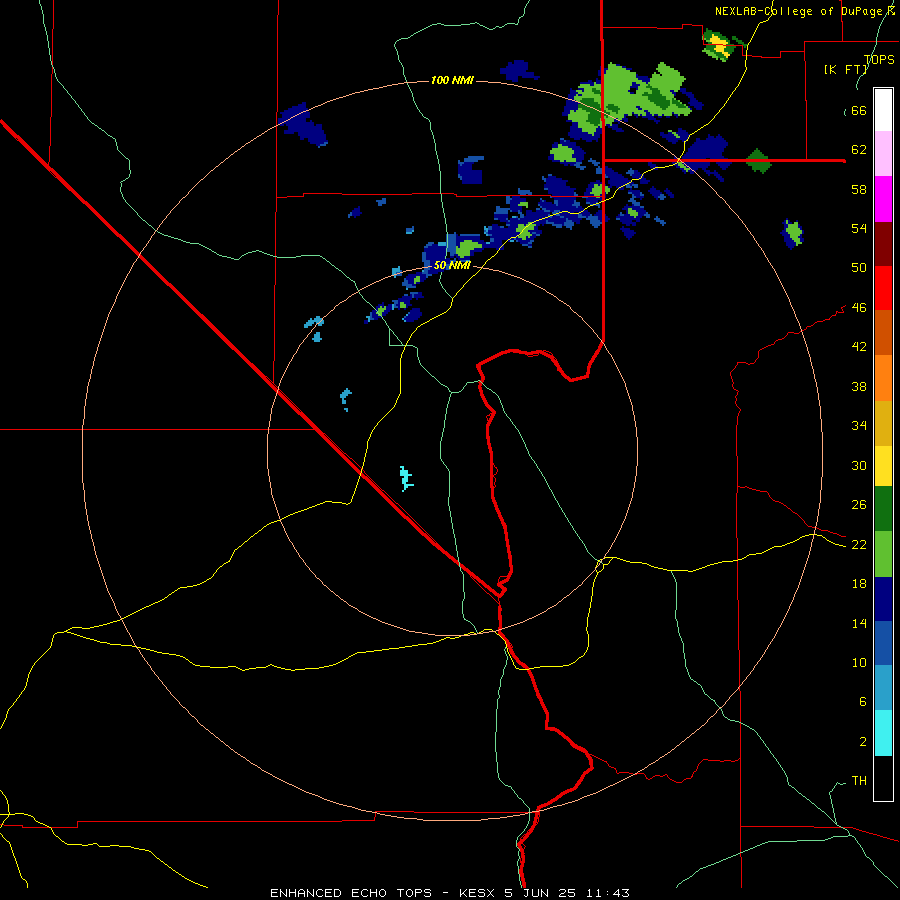
Task: Click the small cyan echo inside 50 NMI ring
Action: 406,479
